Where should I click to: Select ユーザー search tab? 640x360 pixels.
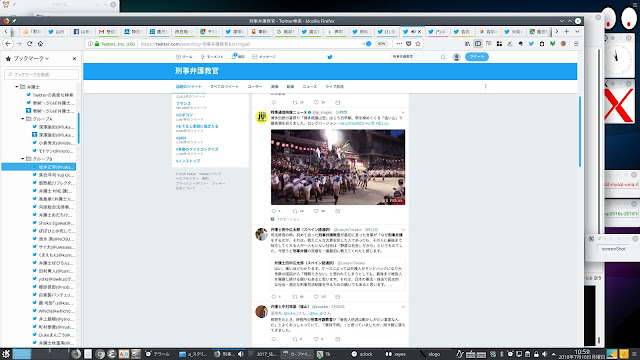[x=254, y=87]
